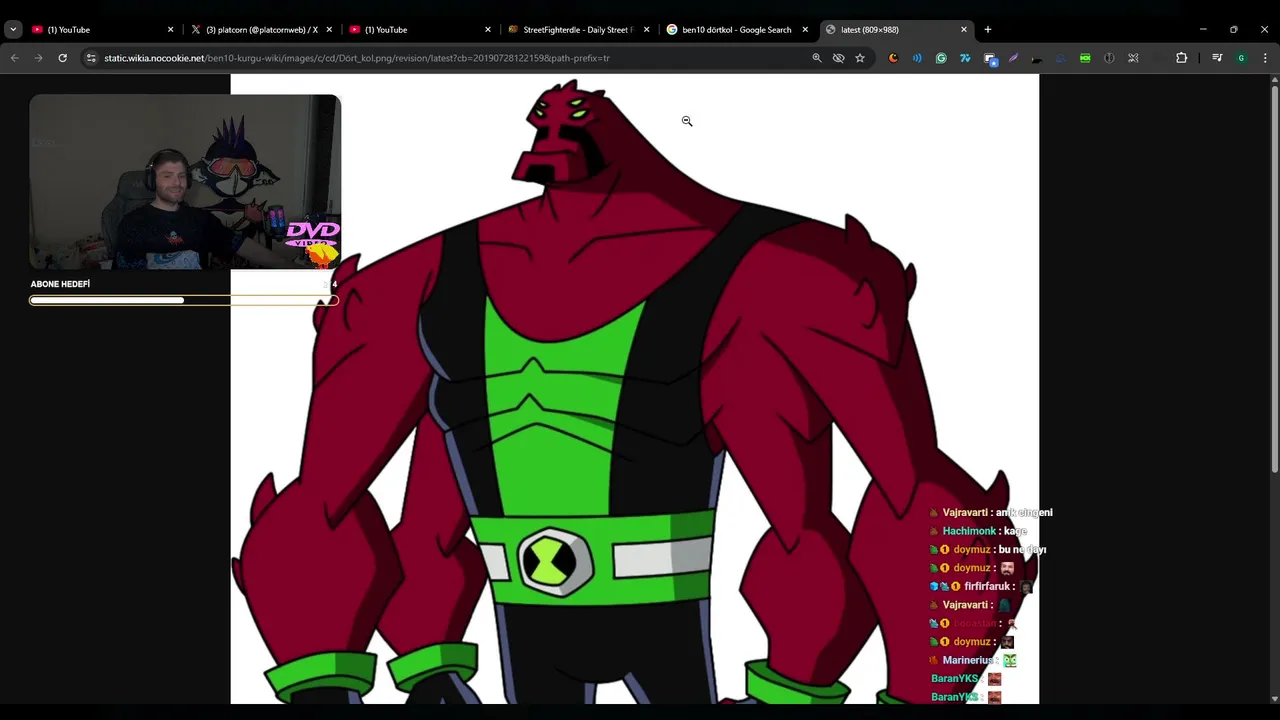
Task: Click the scrollbar up arrow
Action: (1274, 80)
